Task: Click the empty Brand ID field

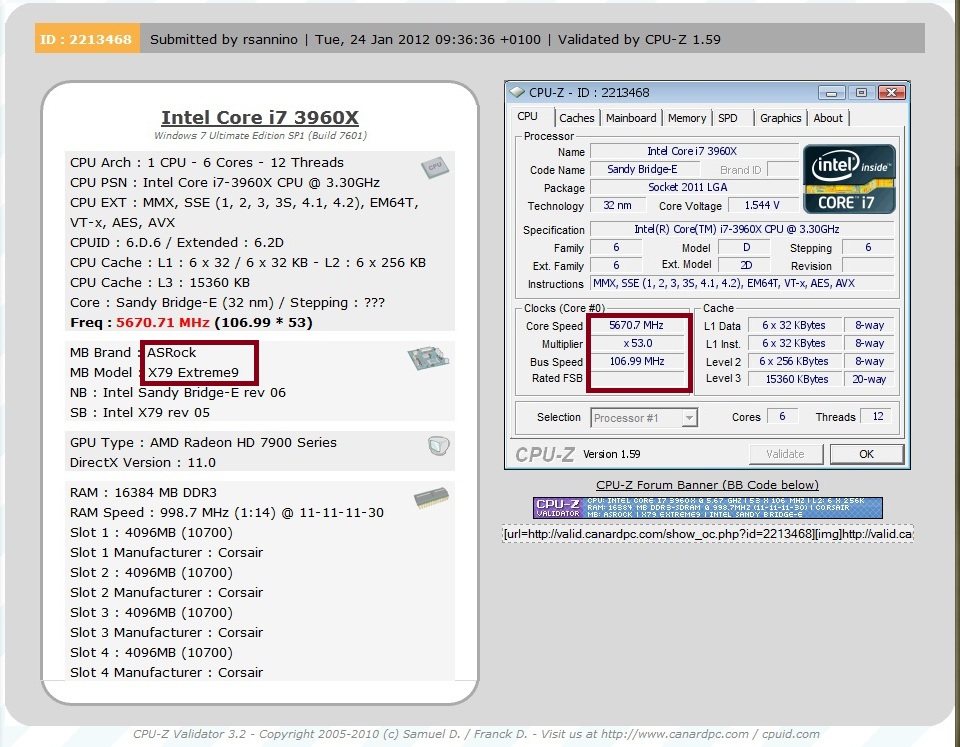Action: [783, 170]
